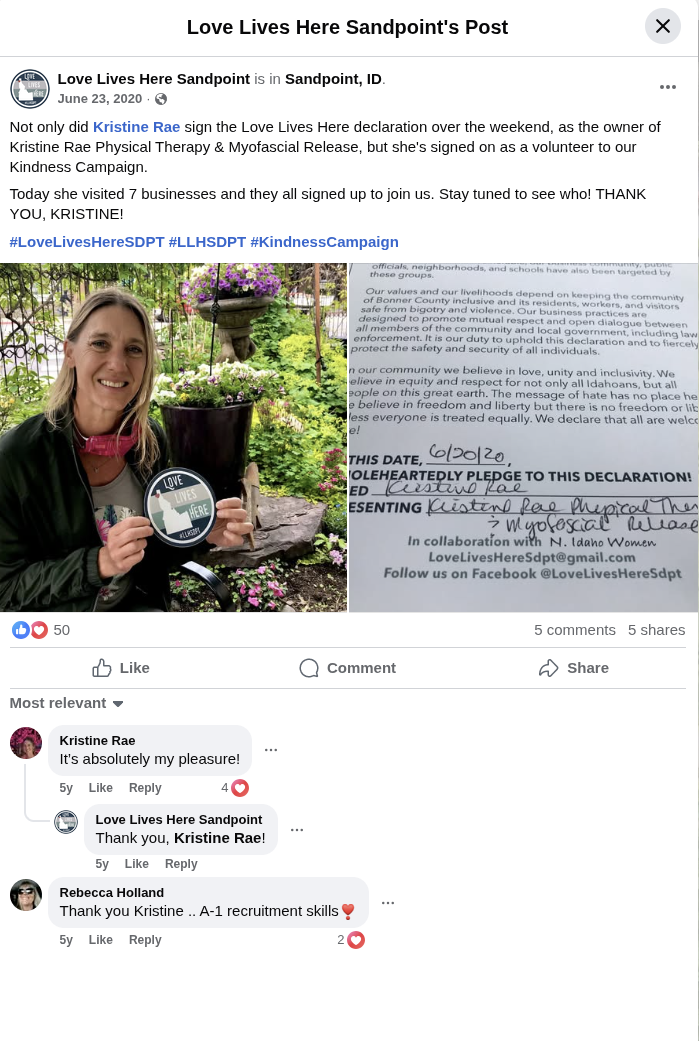The image size is (699, 1041).
Task: Click heart reaction on Kristine Rae's comment
Action: (x=240, y=788)
